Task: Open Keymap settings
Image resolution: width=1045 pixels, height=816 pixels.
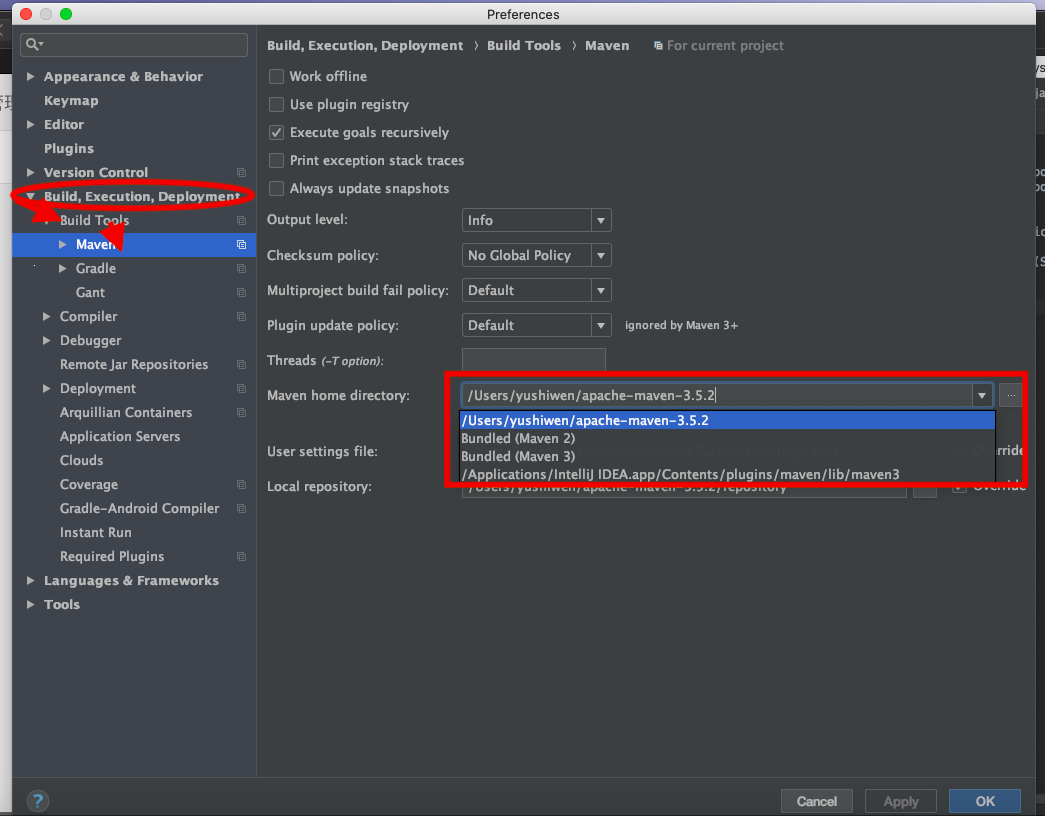Action: click(x=71, y=101)
